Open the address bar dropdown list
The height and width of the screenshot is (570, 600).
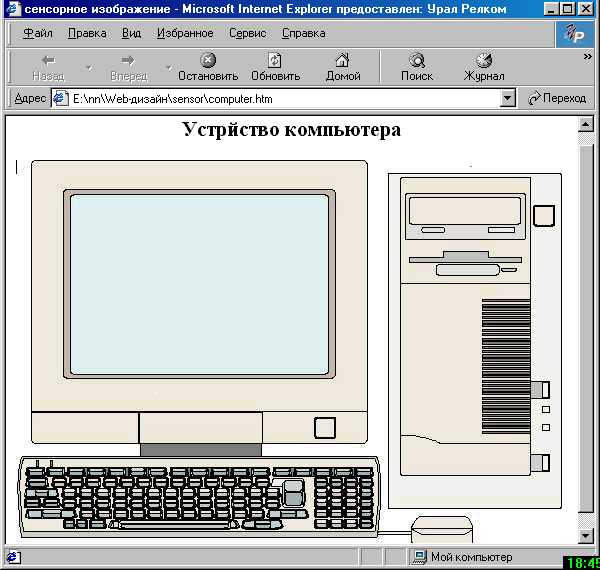tap(507, 99)
